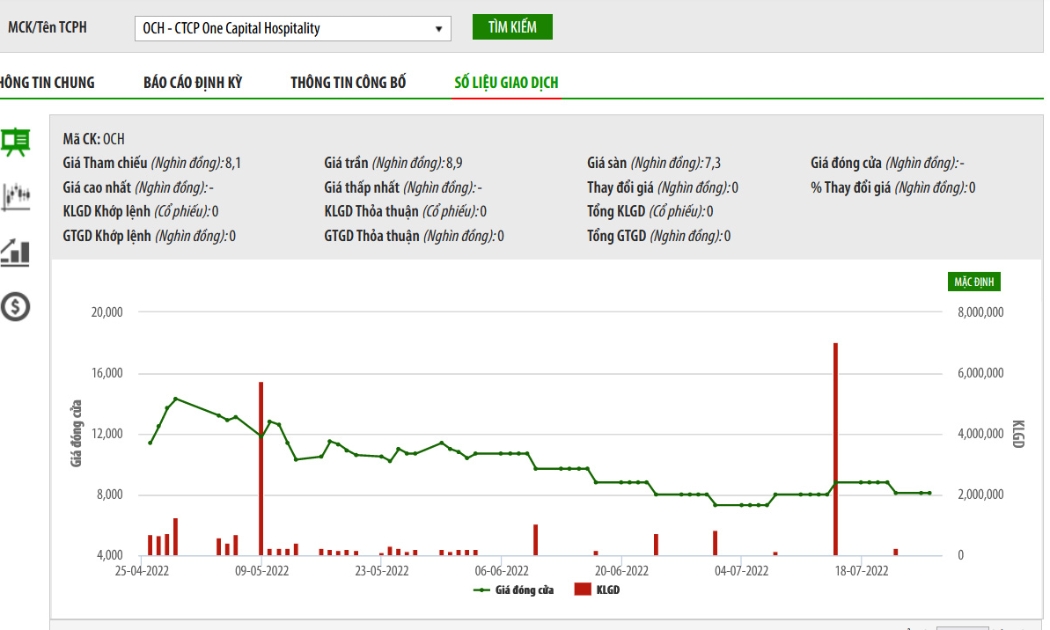Select the candlestick chart sidebar icon
Screen dimensions: 1050x630
(15, 197)
